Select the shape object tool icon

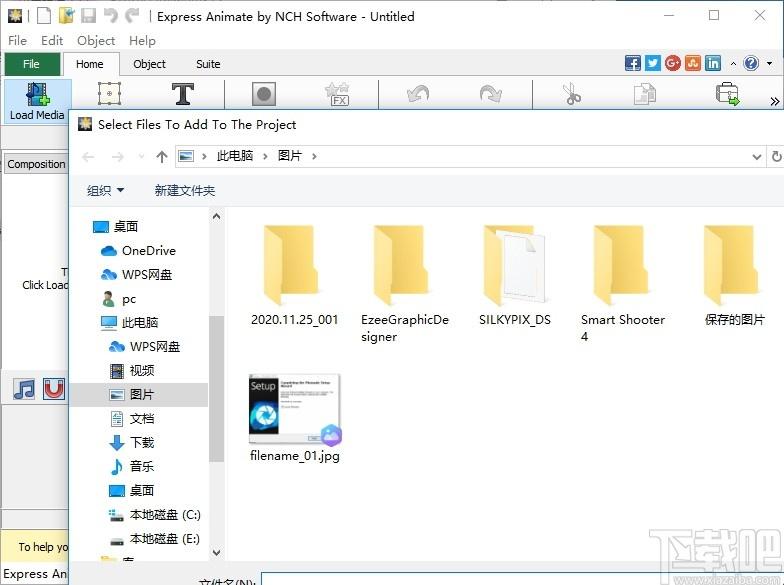click(x=110, y=94)
